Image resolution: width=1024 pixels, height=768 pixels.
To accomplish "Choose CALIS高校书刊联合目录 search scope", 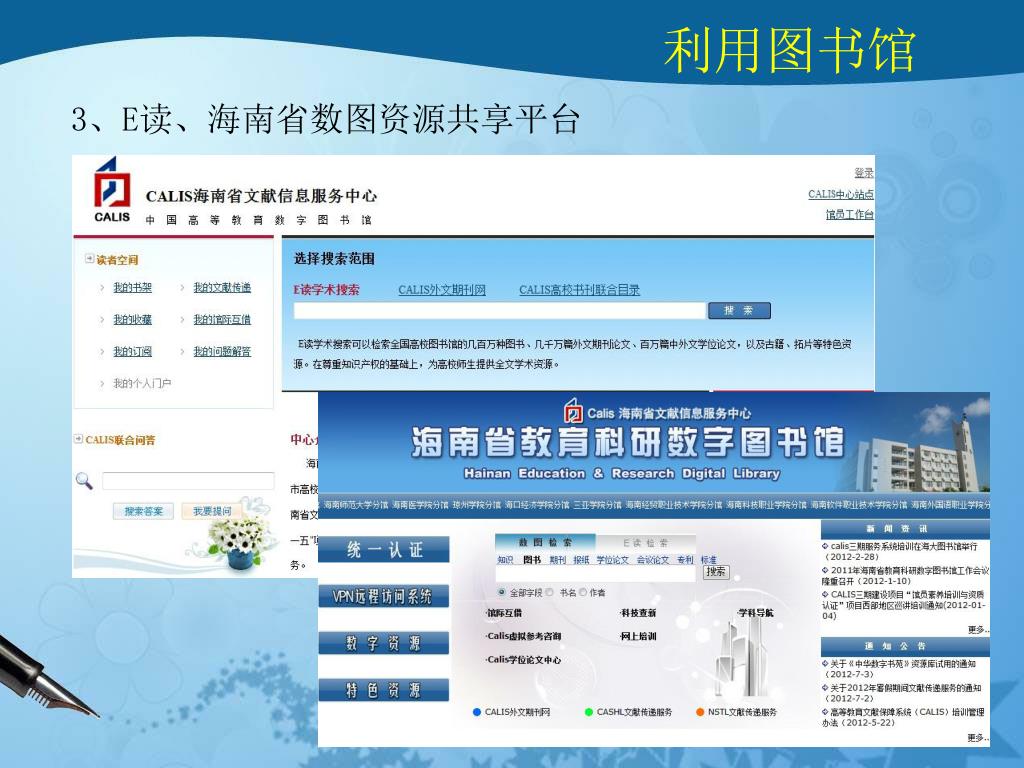I will click(579, 290).
